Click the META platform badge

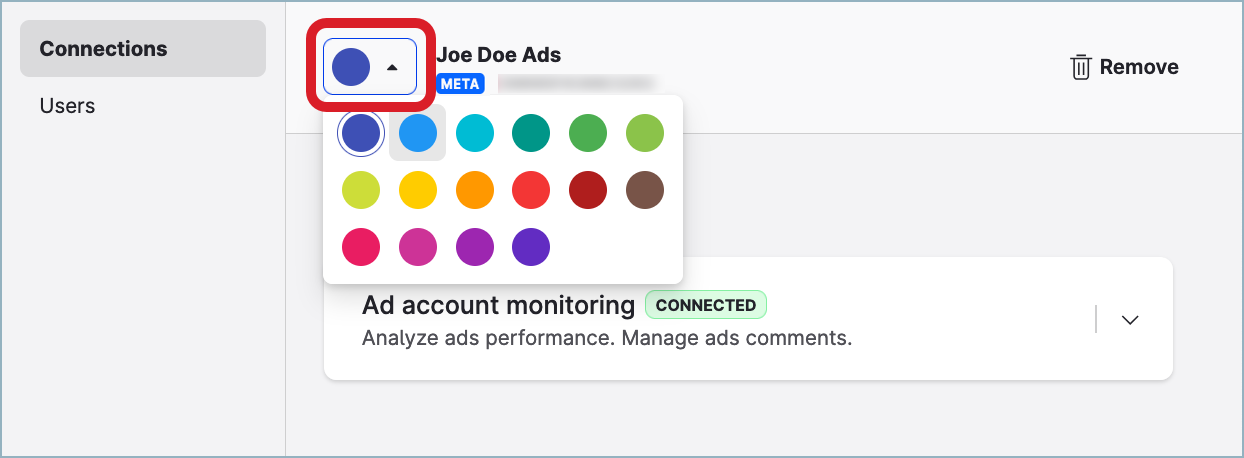point(460,84)
